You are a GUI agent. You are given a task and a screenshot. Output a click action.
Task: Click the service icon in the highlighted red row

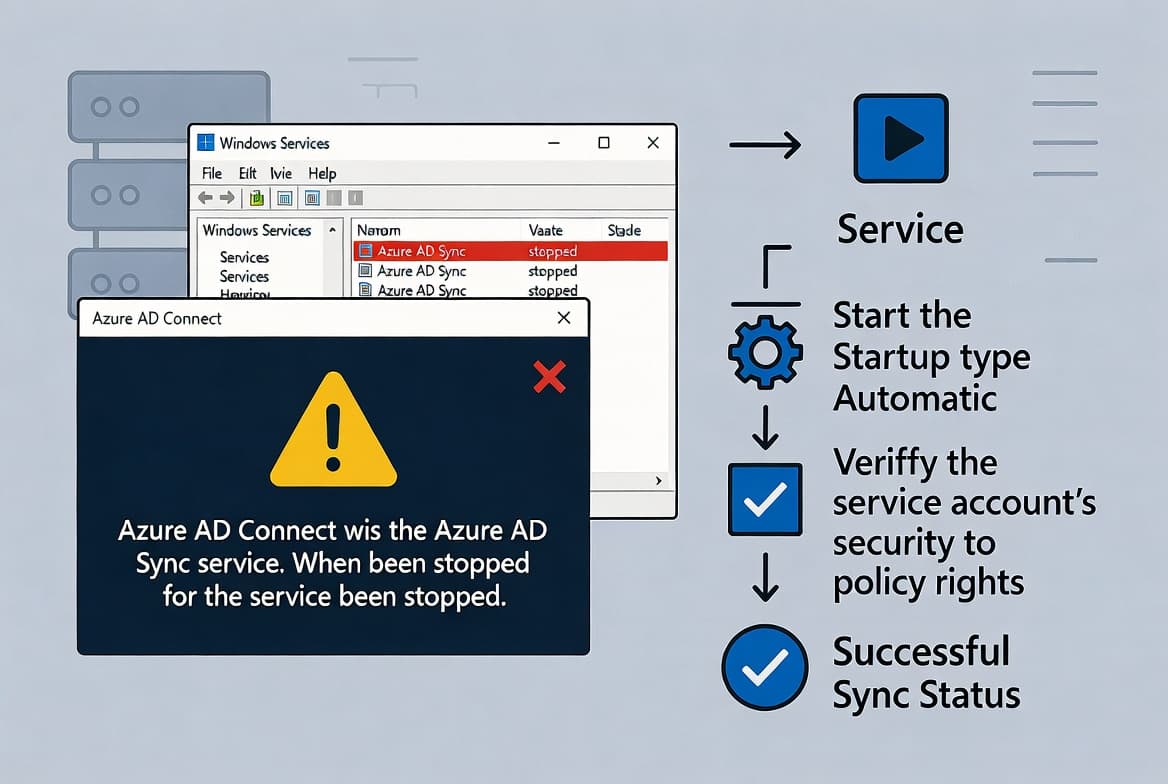click(365, 250)
